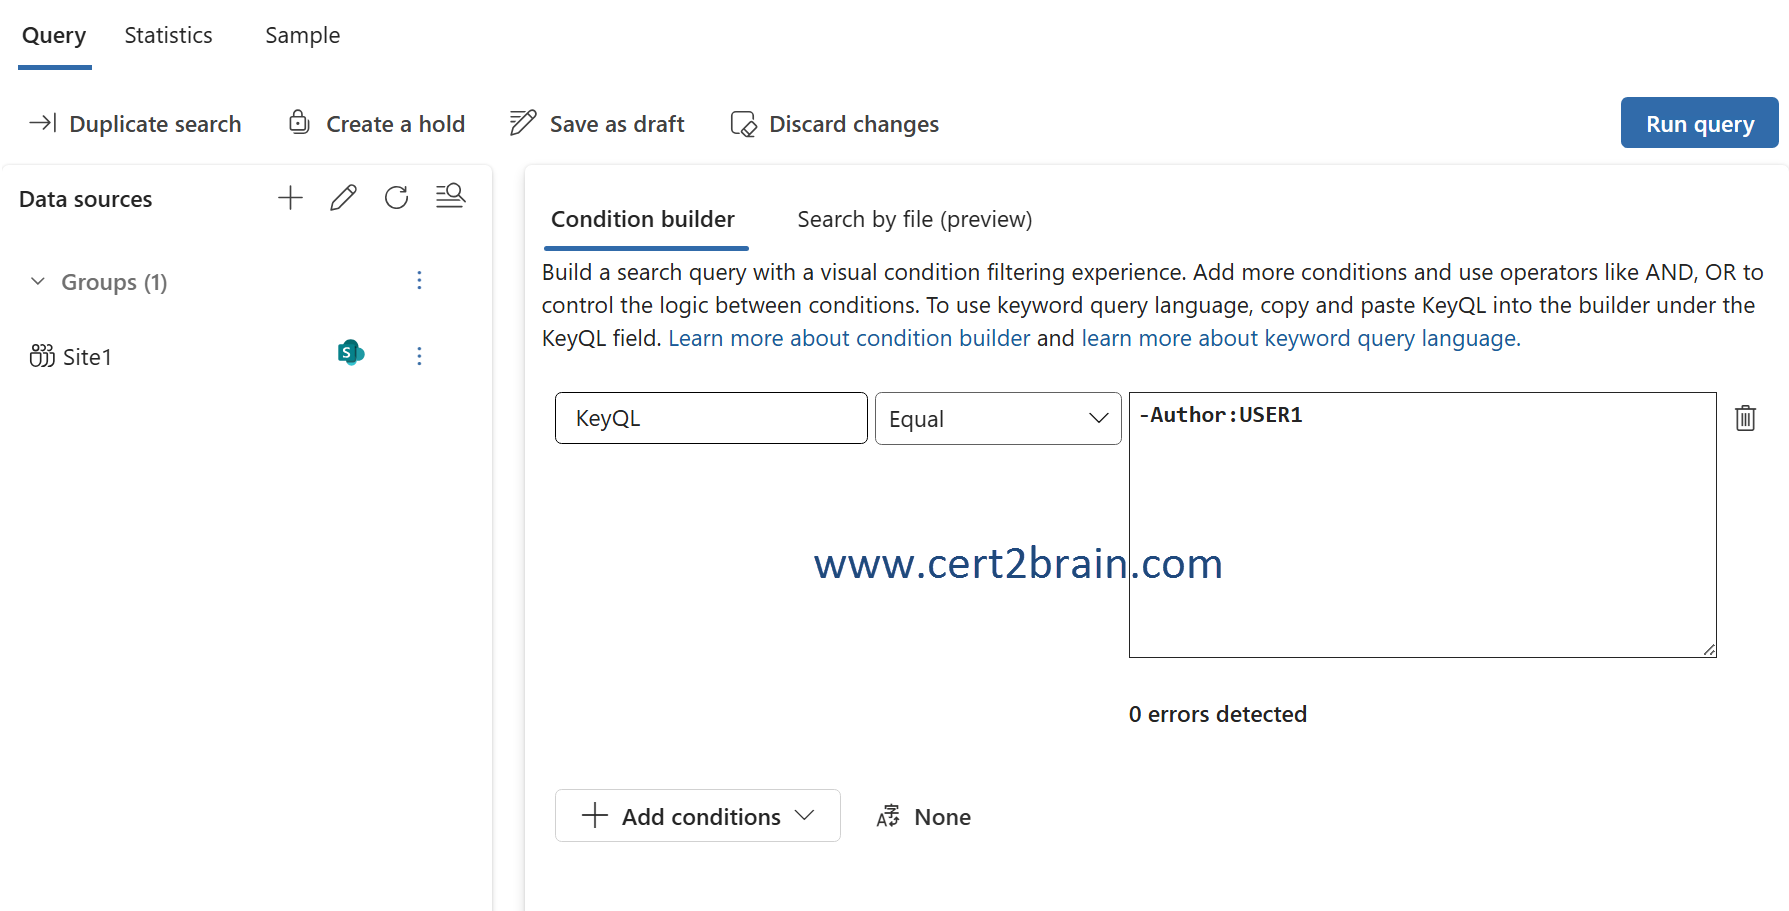Refresh the data sources list

(396, 198)
